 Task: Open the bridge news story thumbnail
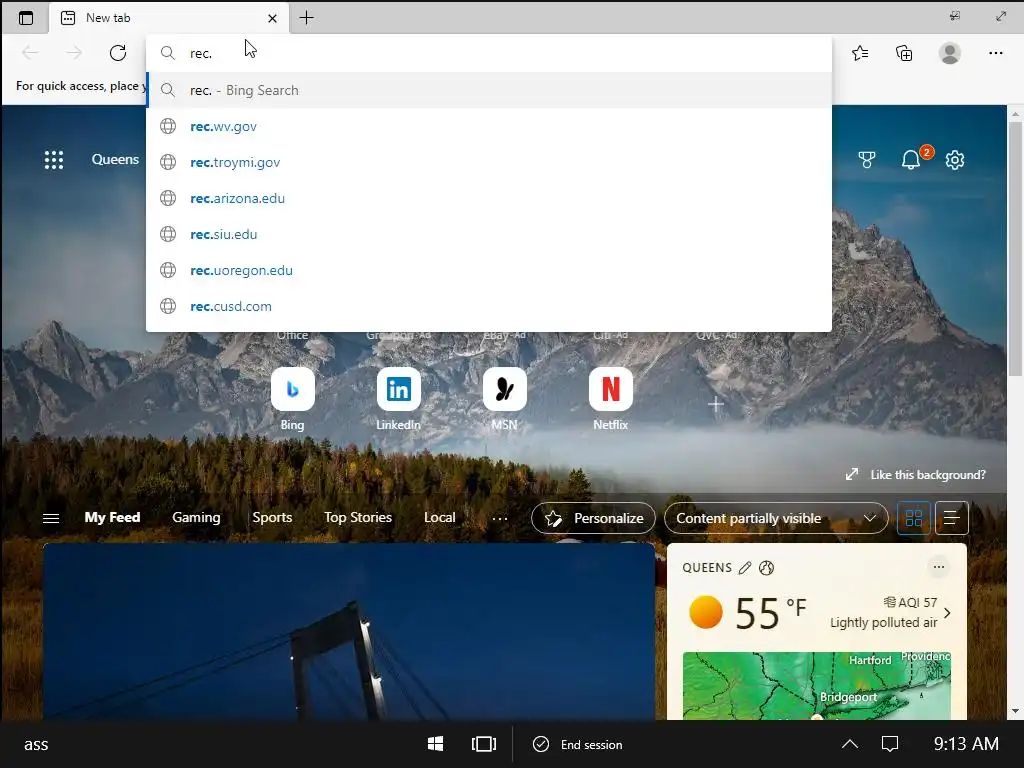(349, 632)
